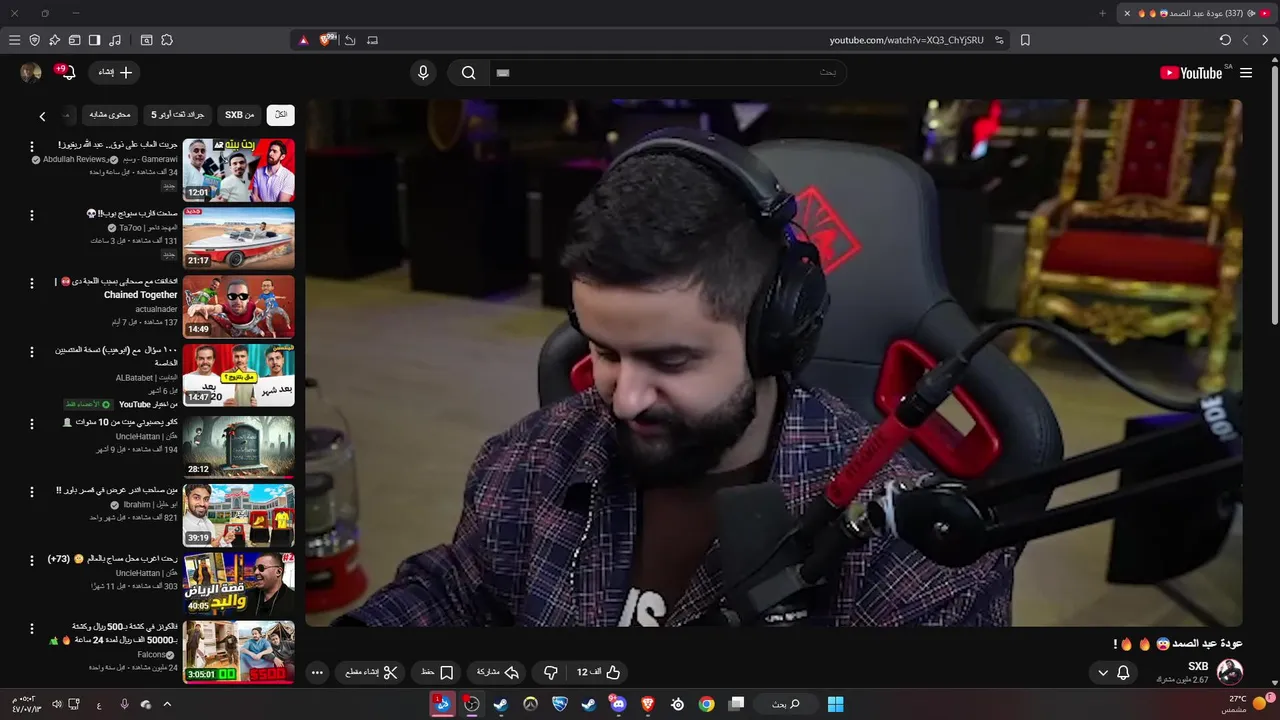Open options for the tombstone UncleHattan video
This screenshot has height=720, width=1280.
tap(31, 423)
